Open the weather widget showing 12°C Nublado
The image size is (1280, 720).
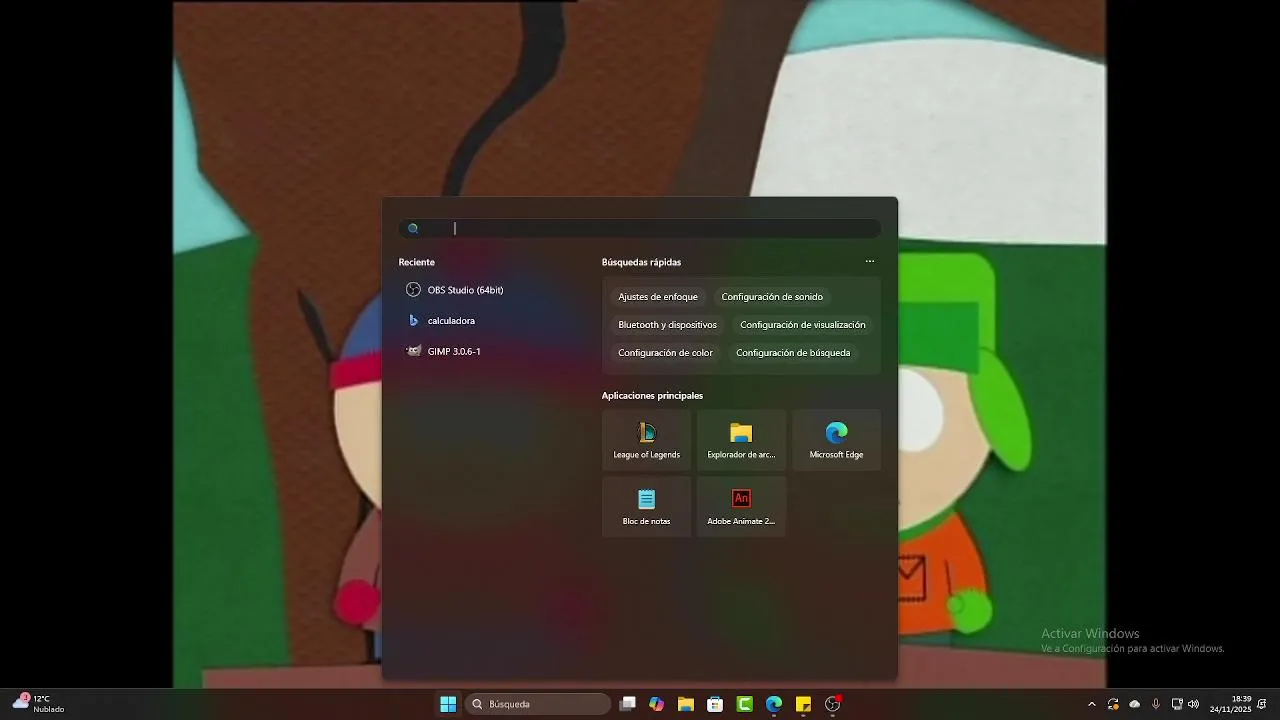click(x=38, y=704)
